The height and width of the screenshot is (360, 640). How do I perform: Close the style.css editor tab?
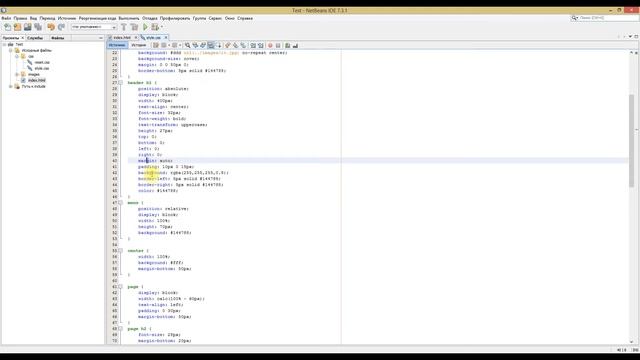166,38
